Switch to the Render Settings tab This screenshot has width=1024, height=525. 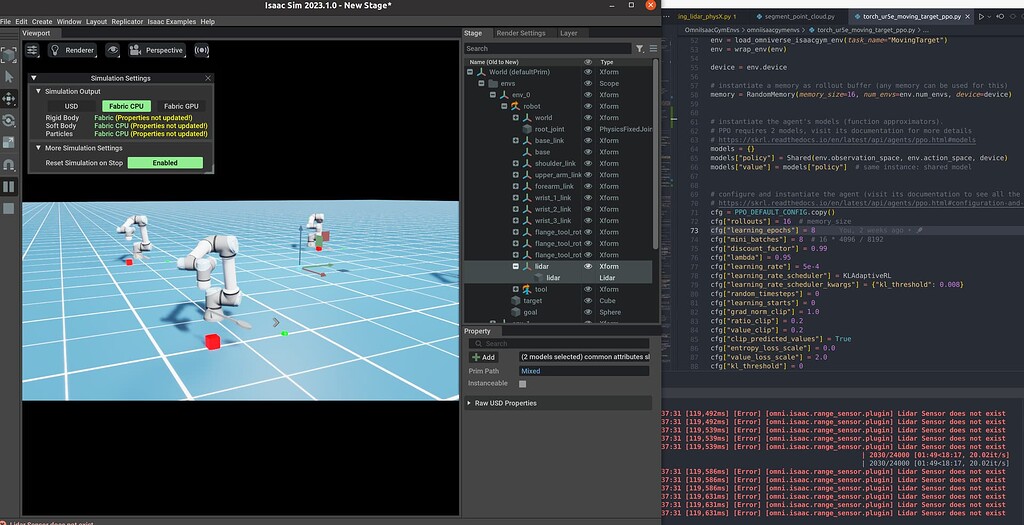(x=520, y=33)
